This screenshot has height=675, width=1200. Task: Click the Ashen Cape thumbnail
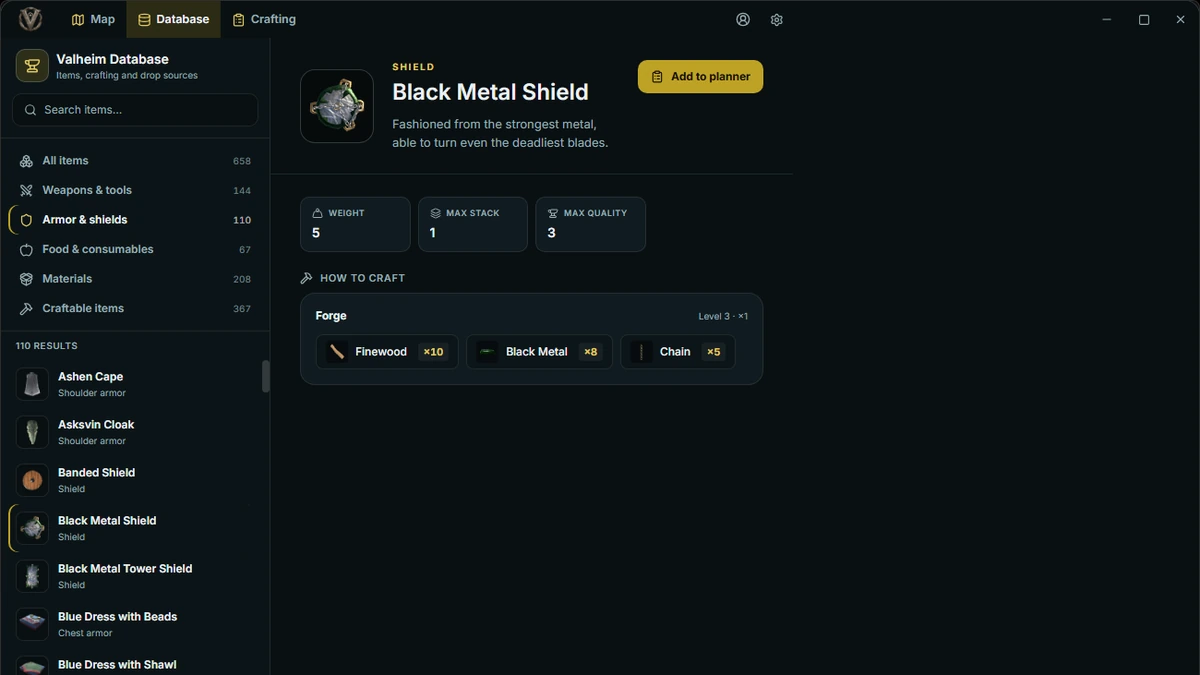[x=32, y=384]
